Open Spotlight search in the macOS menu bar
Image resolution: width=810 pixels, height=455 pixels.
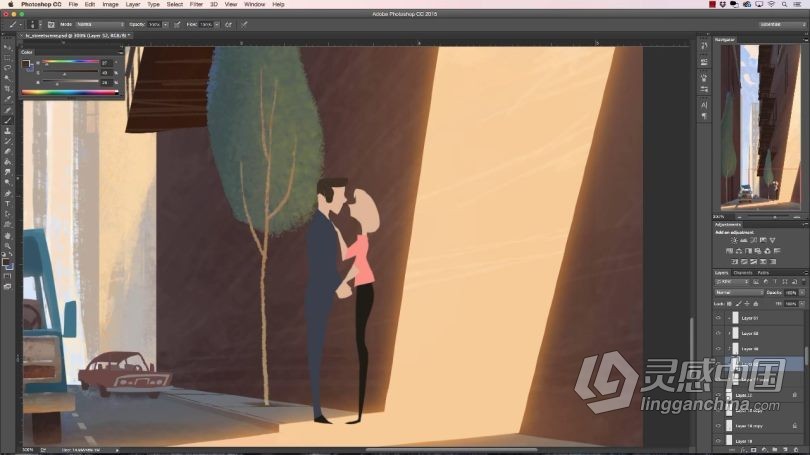click(x=784, y=4)
